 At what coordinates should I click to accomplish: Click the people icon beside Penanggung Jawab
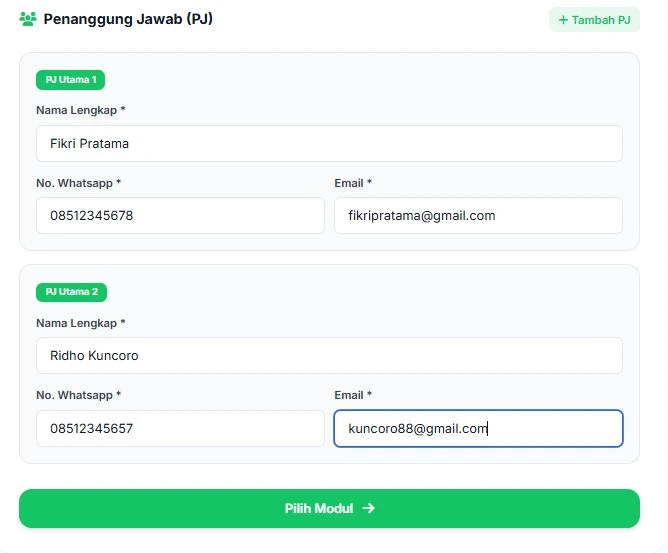pyautogui.click(x=28, y=19)
